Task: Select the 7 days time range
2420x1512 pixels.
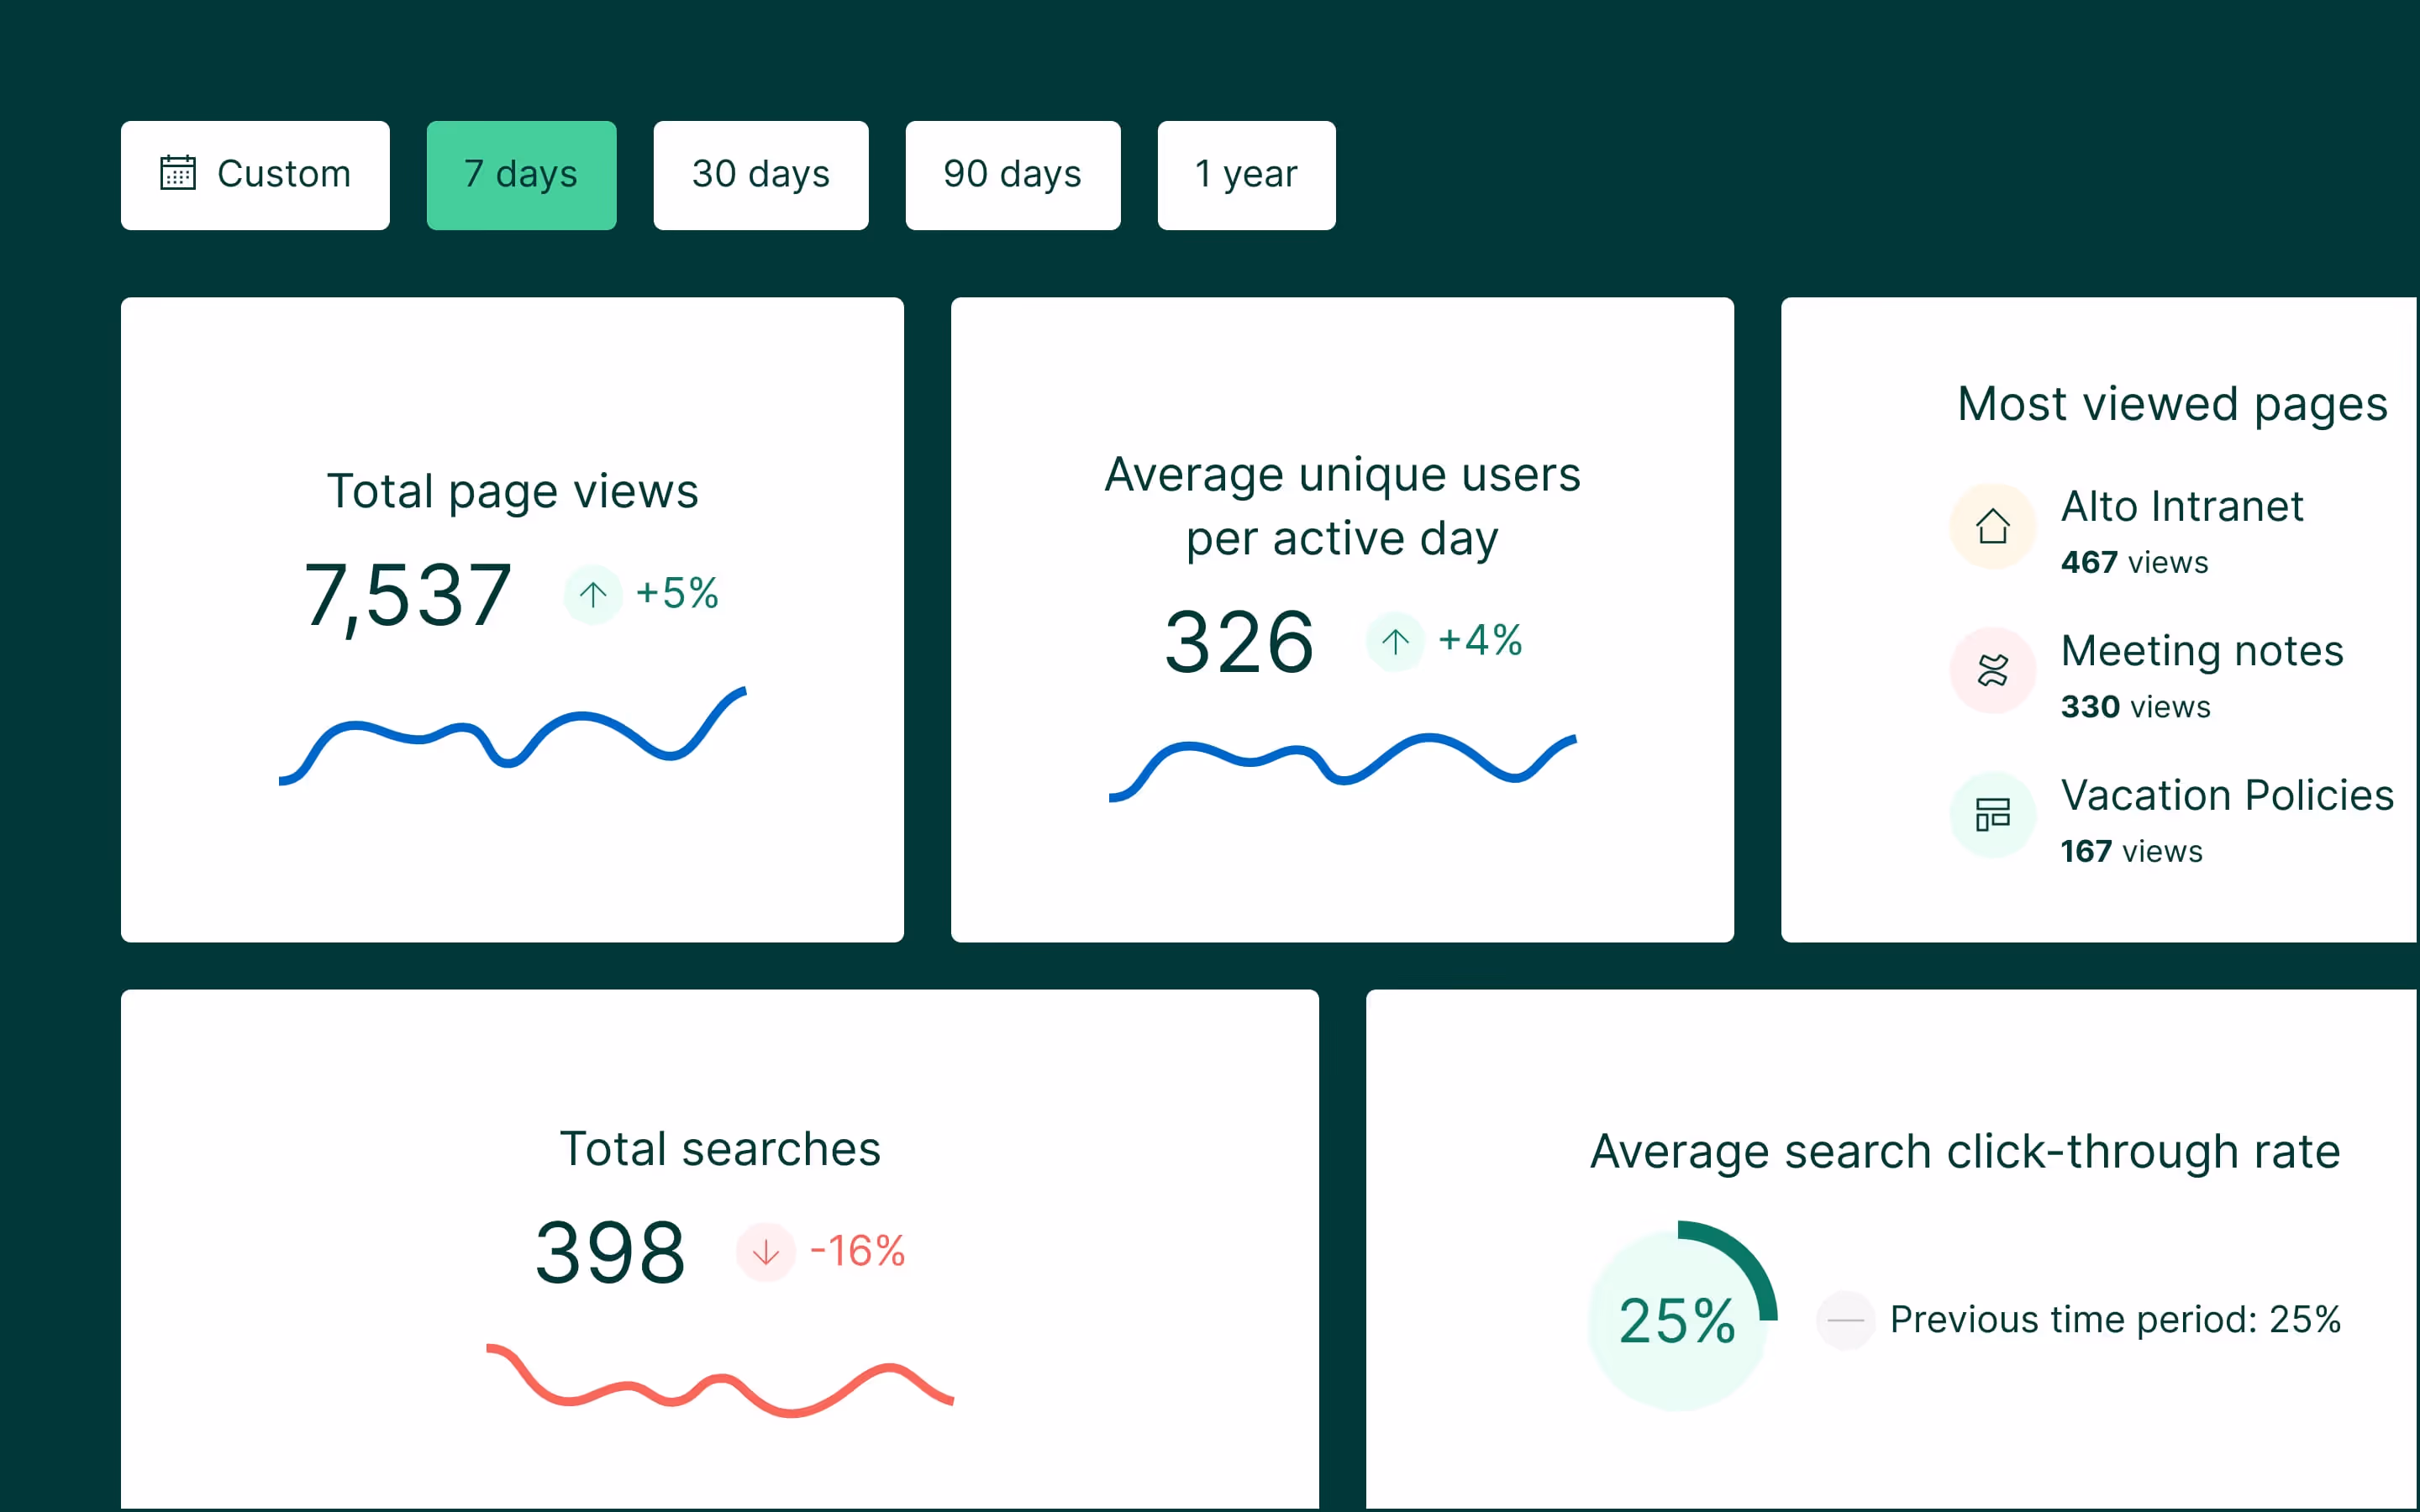Action: (x=521, y=175)
